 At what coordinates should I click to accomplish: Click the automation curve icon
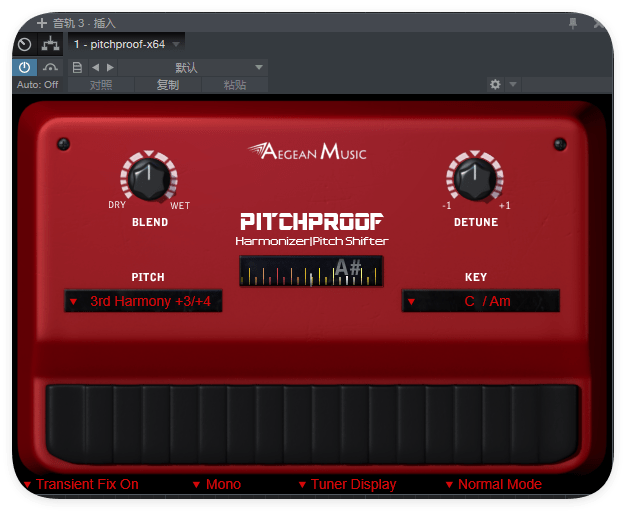click(x=50, y=67)
